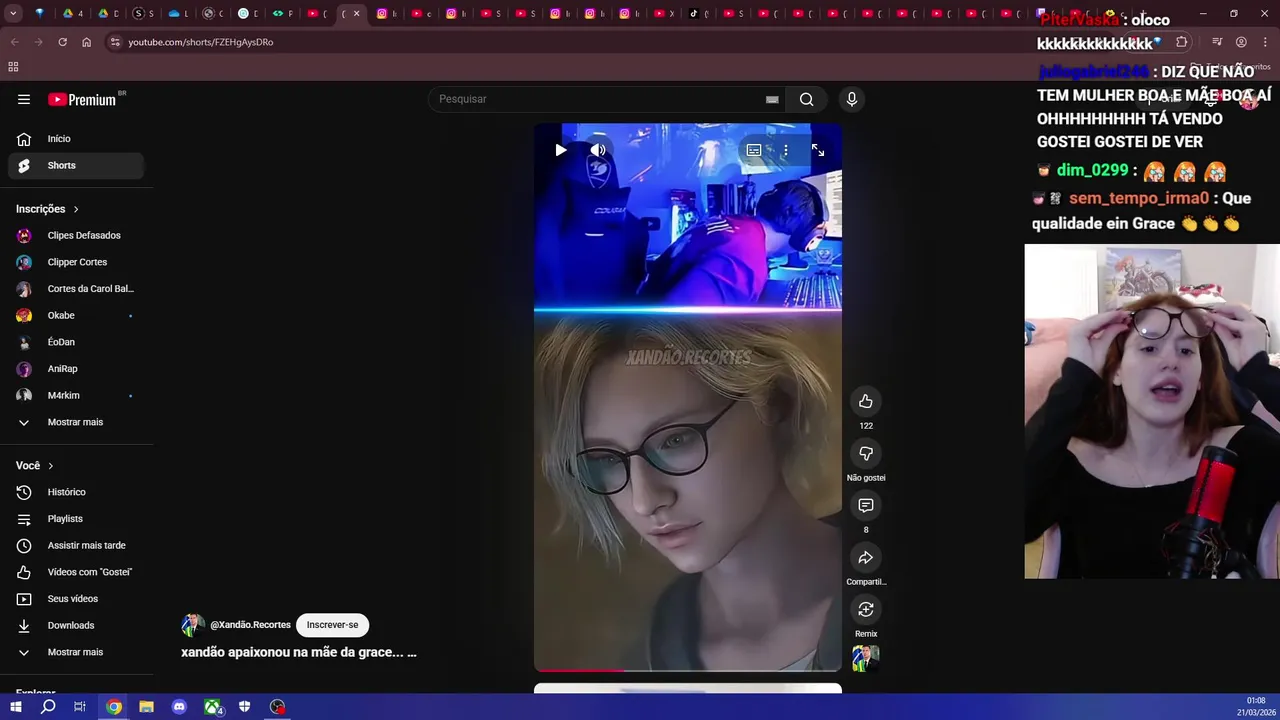
Task: Open Downloads in the sidebar
Action: pyautogui.click(x=76, y=625)
